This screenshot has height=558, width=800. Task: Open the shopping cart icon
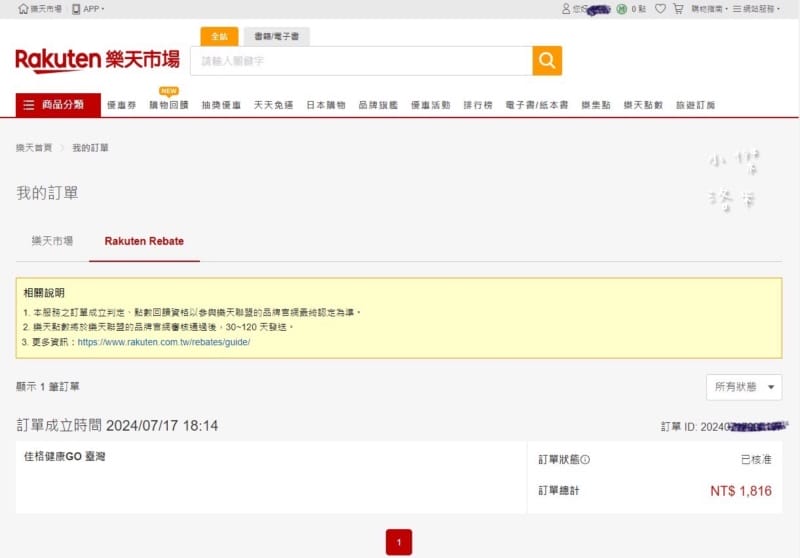[x=678, y=9]
